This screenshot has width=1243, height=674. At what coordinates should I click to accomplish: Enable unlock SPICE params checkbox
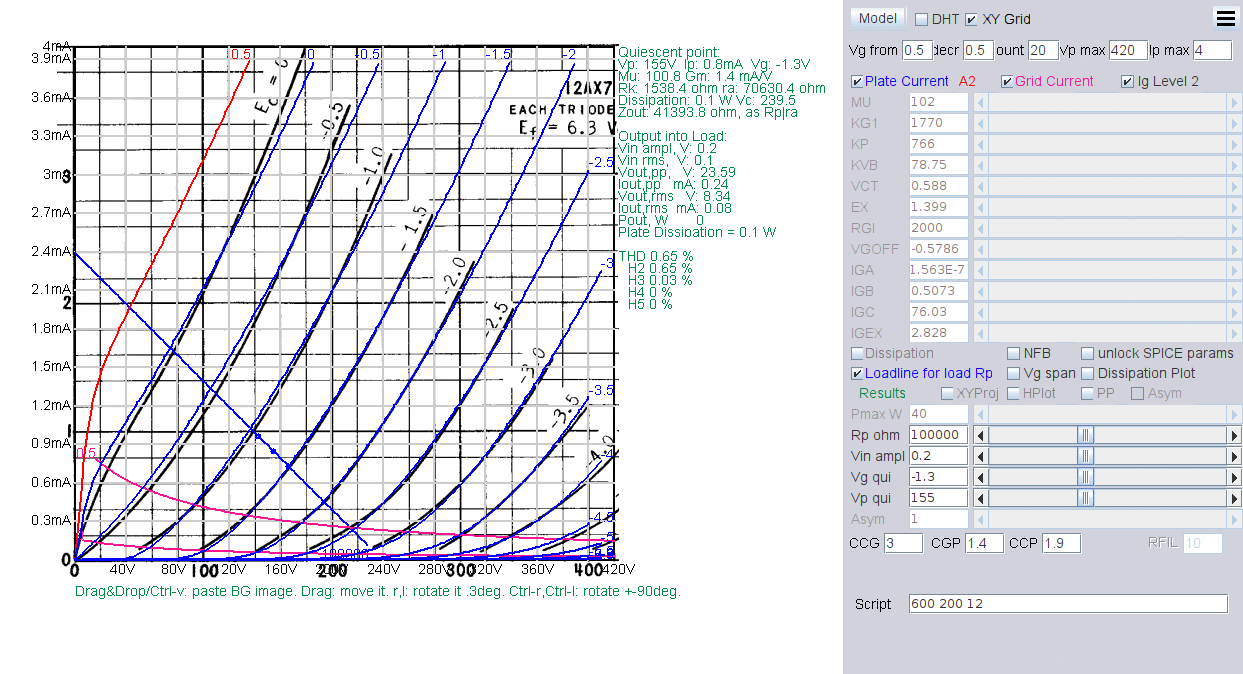(x=1088, y=353)
